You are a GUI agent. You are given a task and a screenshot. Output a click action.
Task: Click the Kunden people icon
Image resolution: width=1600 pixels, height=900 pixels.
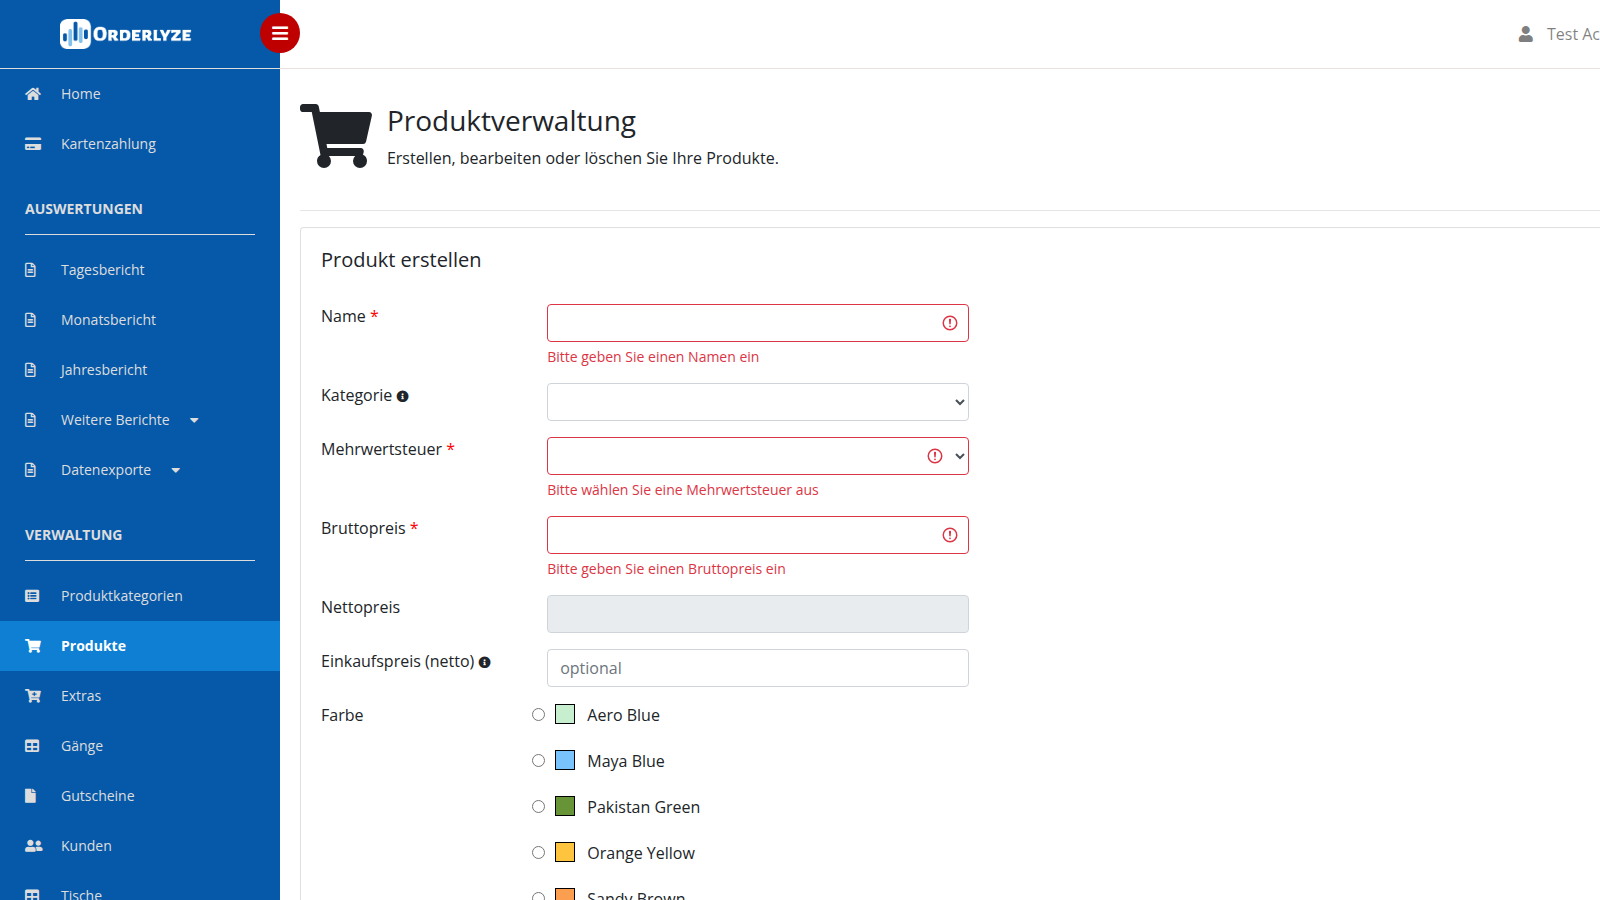coord(33,846)
